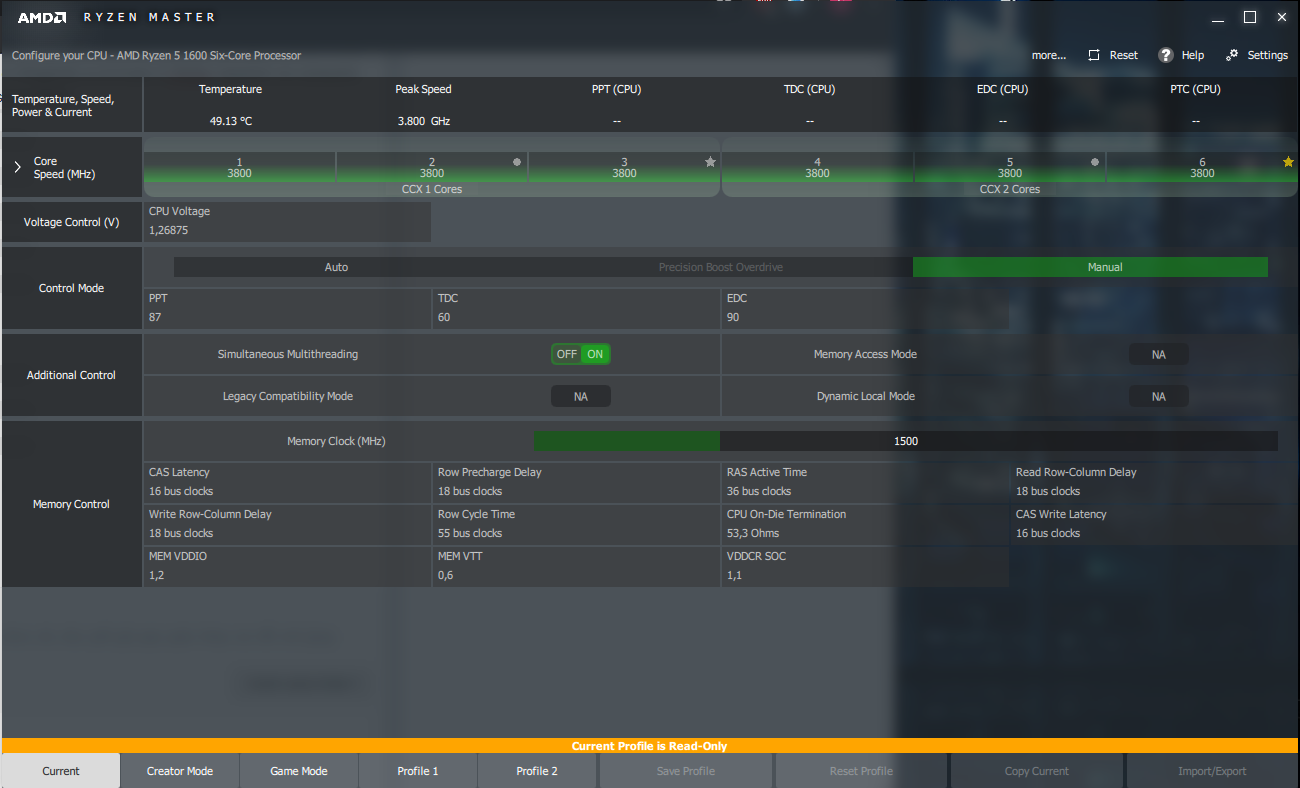Click the Reset icon in header

click(x=1094, y=55)
